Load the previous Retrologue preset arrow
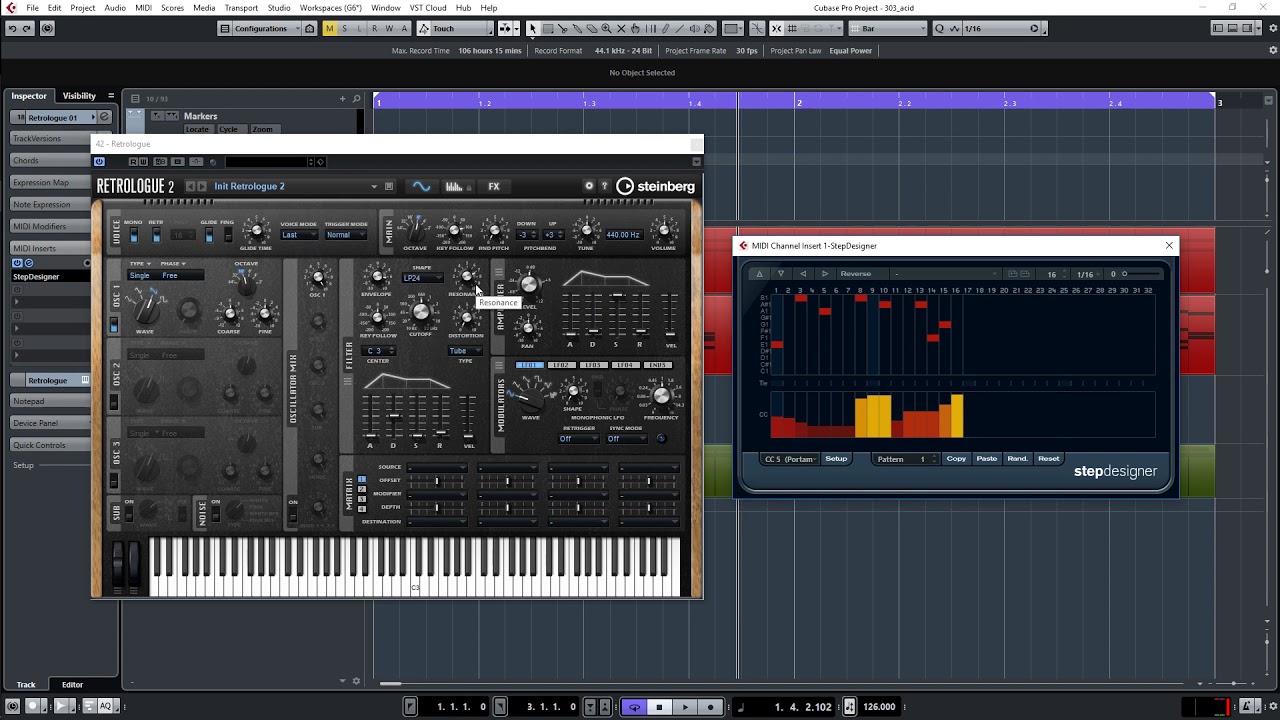This screenshot has width=1280, height=720. 190,186
